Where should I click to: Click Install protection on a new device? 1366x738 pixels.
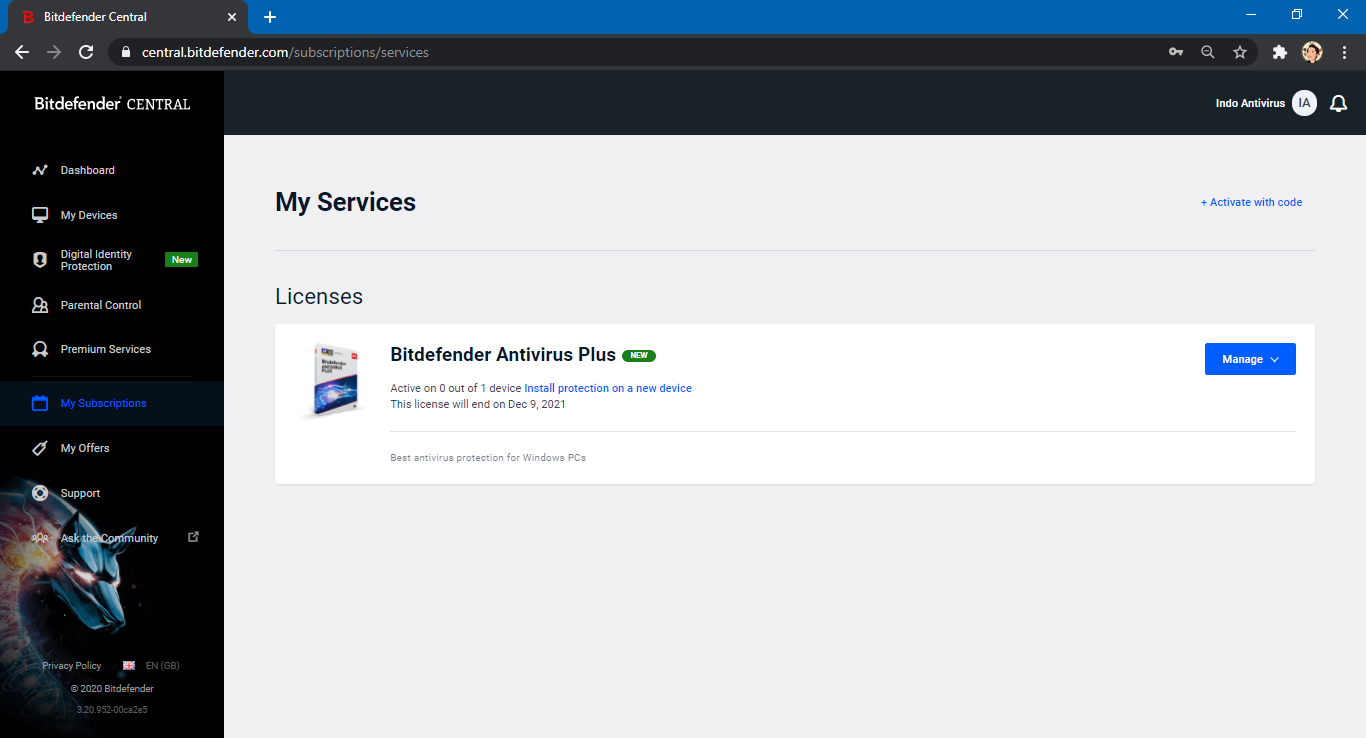pos(608,388)
